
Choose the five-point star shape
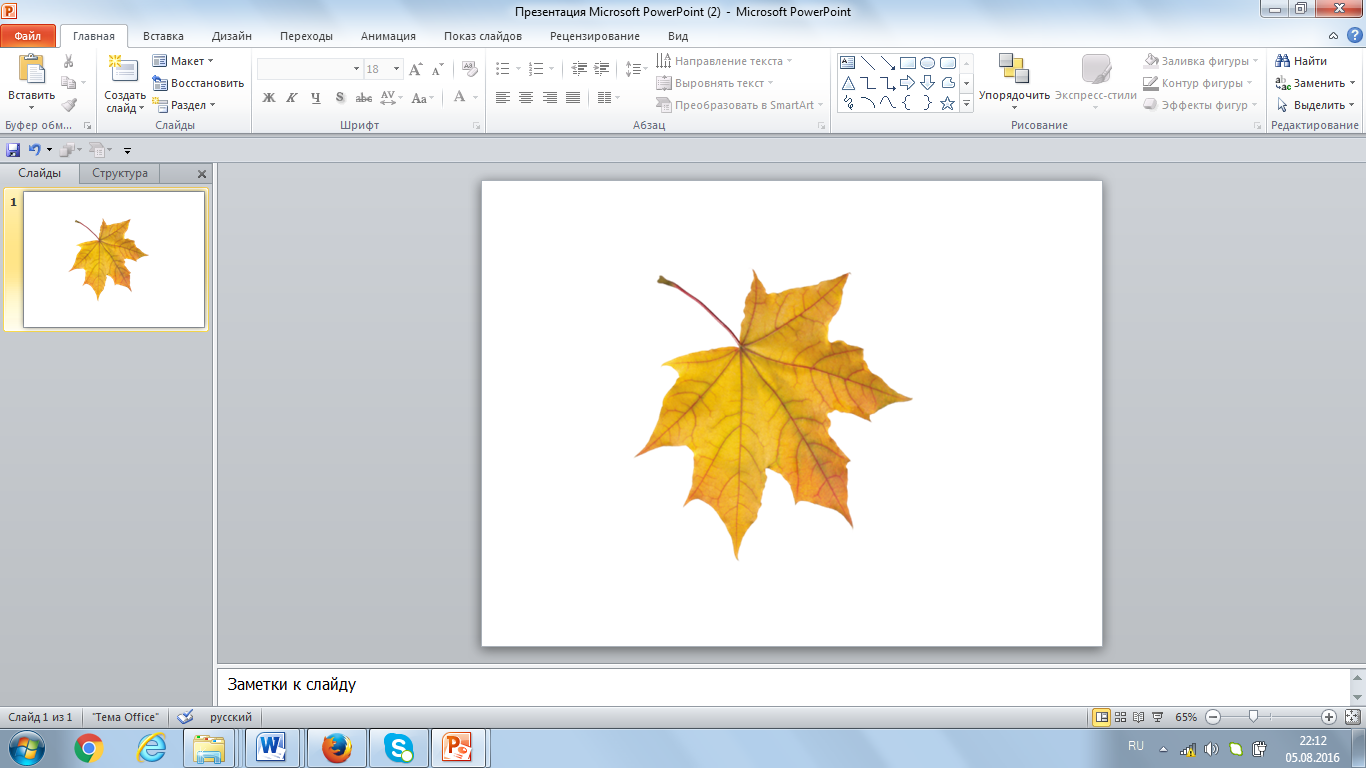click(948, 103)
